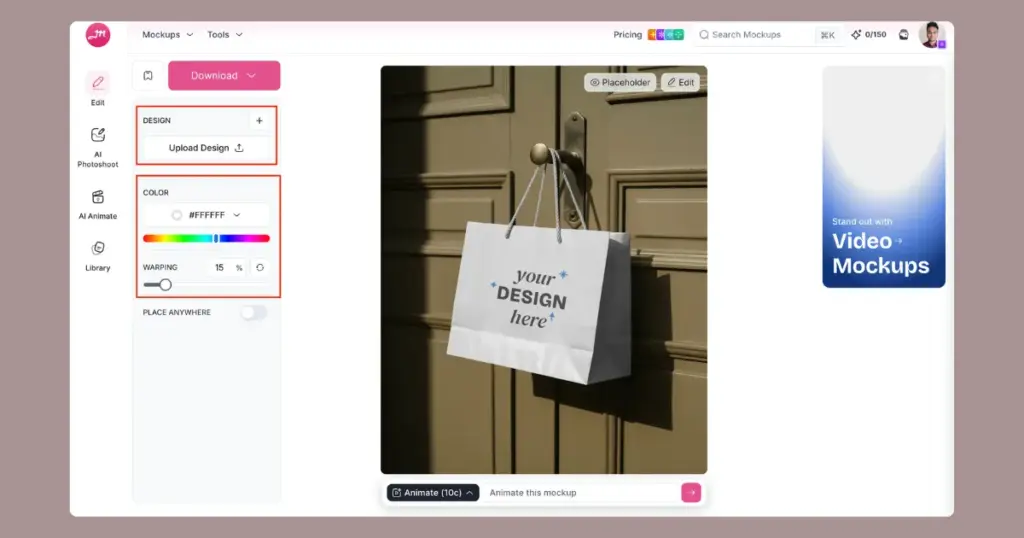The width and height of the screenshot is (1024, 538).
Task: Open the support chat icon
Action: point(904,35)
